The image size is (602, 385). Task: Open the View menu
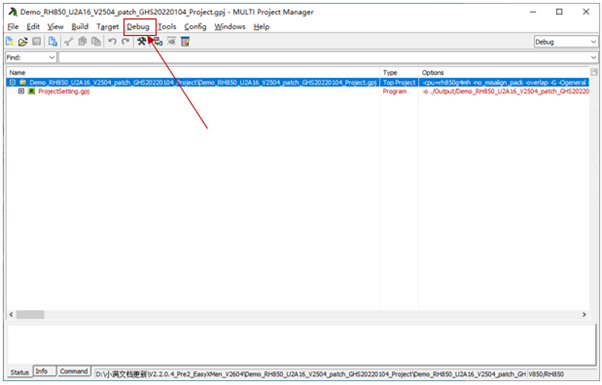[55, 27]
